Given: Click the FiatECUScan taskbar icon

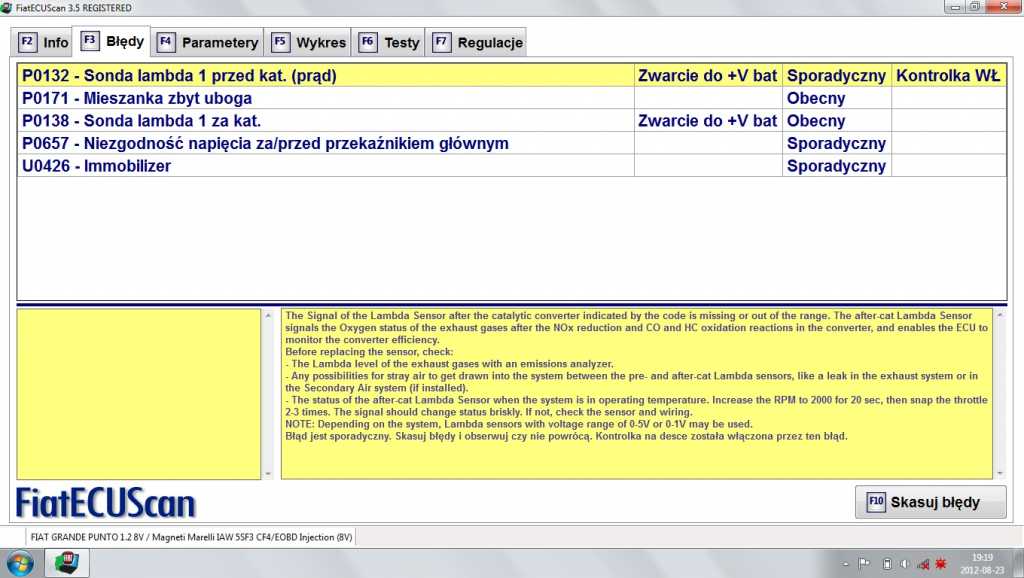Looking at the screenshot, I should (67, 563).
